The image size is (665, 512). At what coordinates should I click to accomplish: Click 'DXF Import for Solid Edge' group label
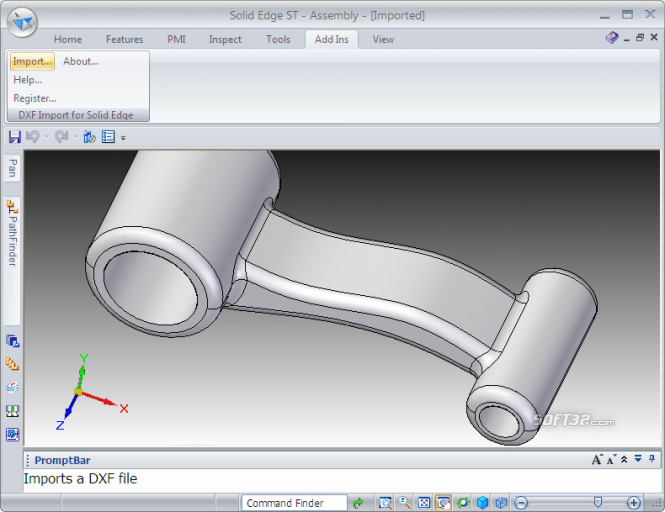75,115
